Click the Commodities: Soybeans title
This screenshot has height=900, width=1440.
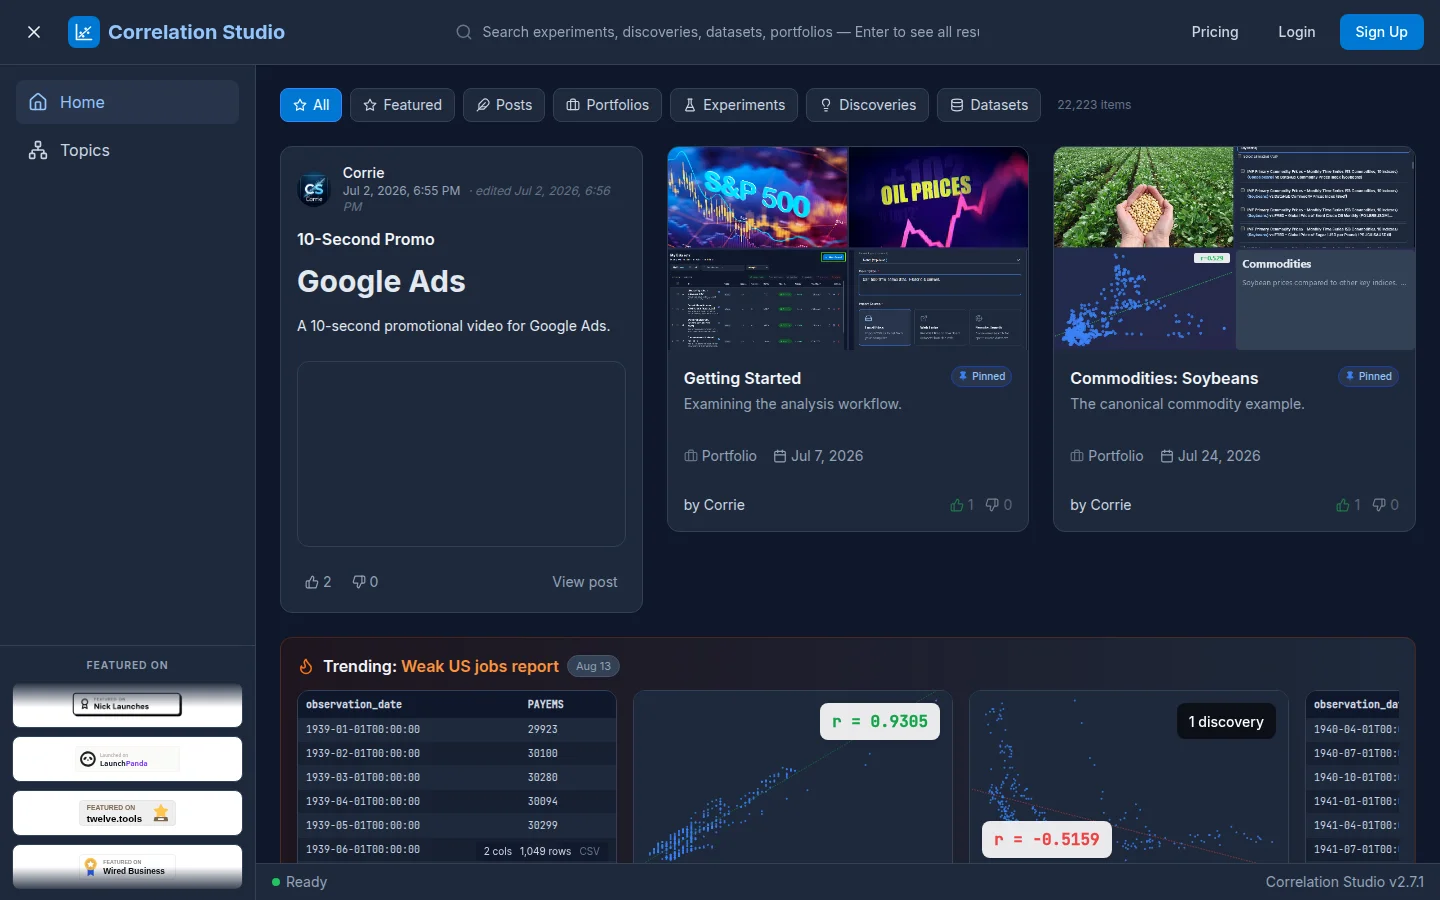coord(1164,378)
